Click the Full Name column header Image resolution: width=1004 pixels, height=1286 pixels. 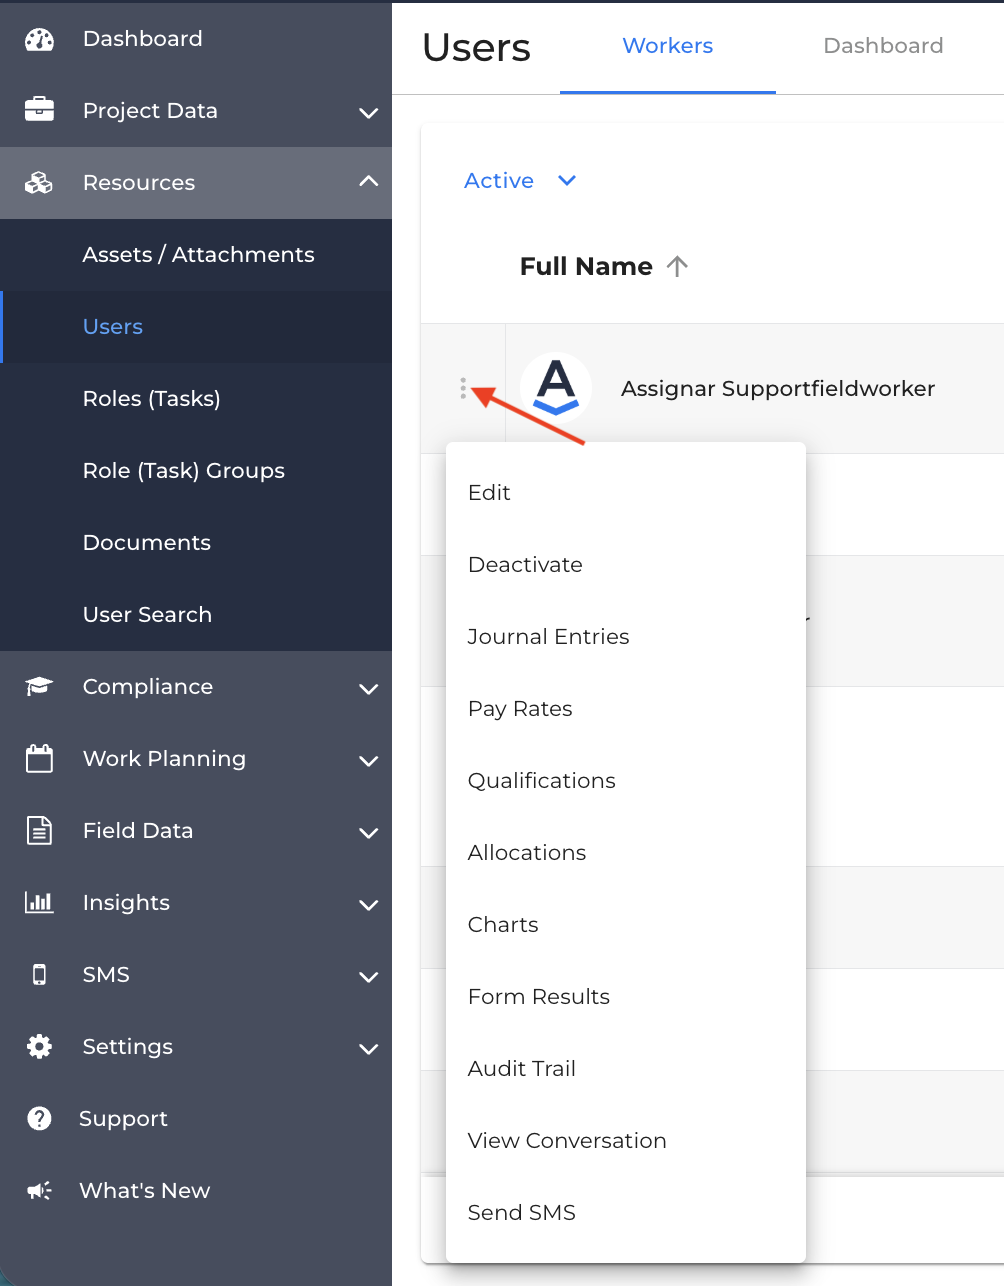586,266
